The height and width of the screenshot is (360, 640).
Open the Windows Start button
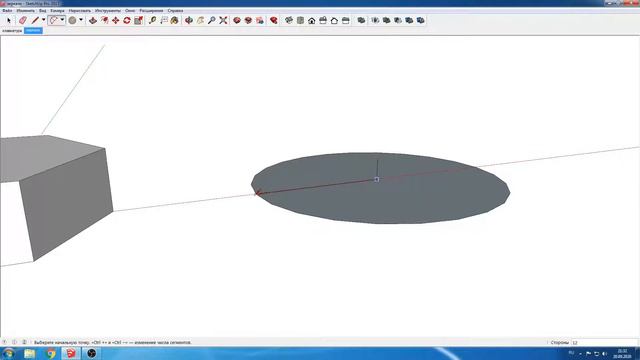pos(9,353)
